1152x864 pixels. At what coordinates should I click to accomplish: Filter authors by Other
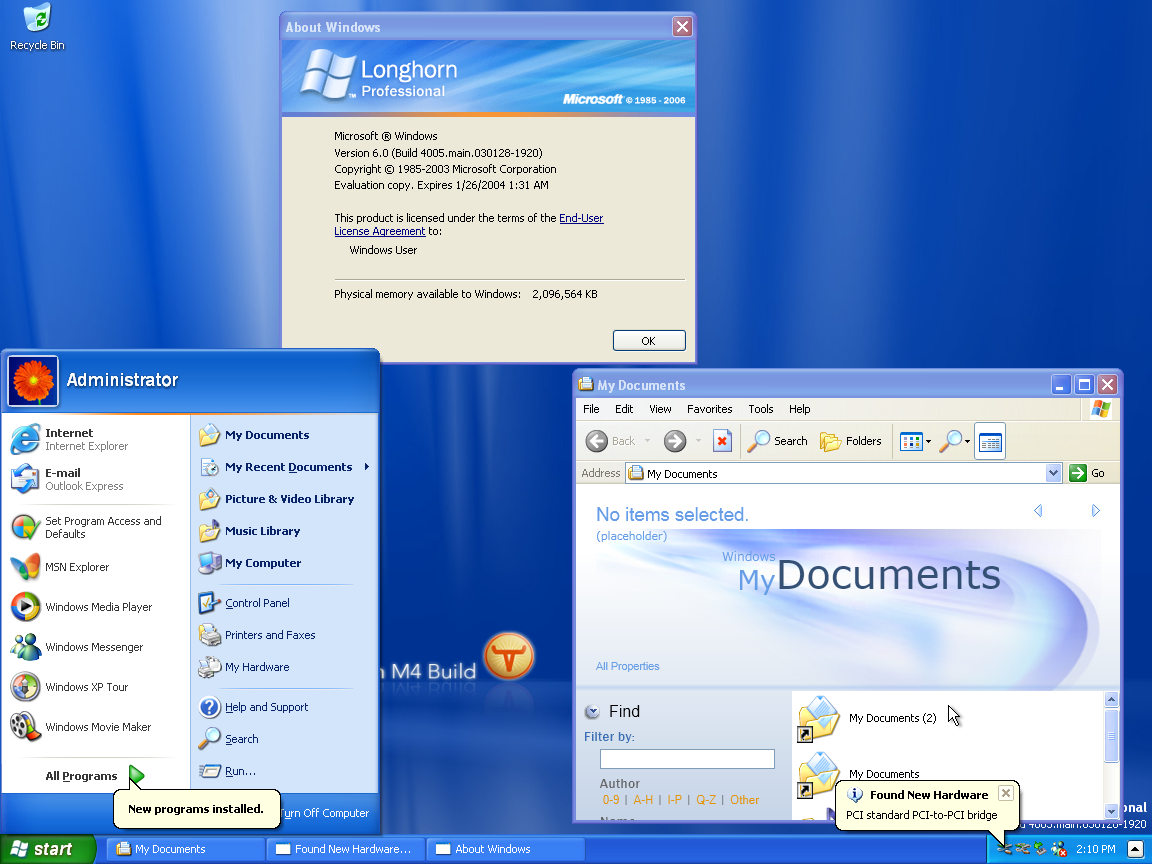pyautogui.click(x=744, y=799)
